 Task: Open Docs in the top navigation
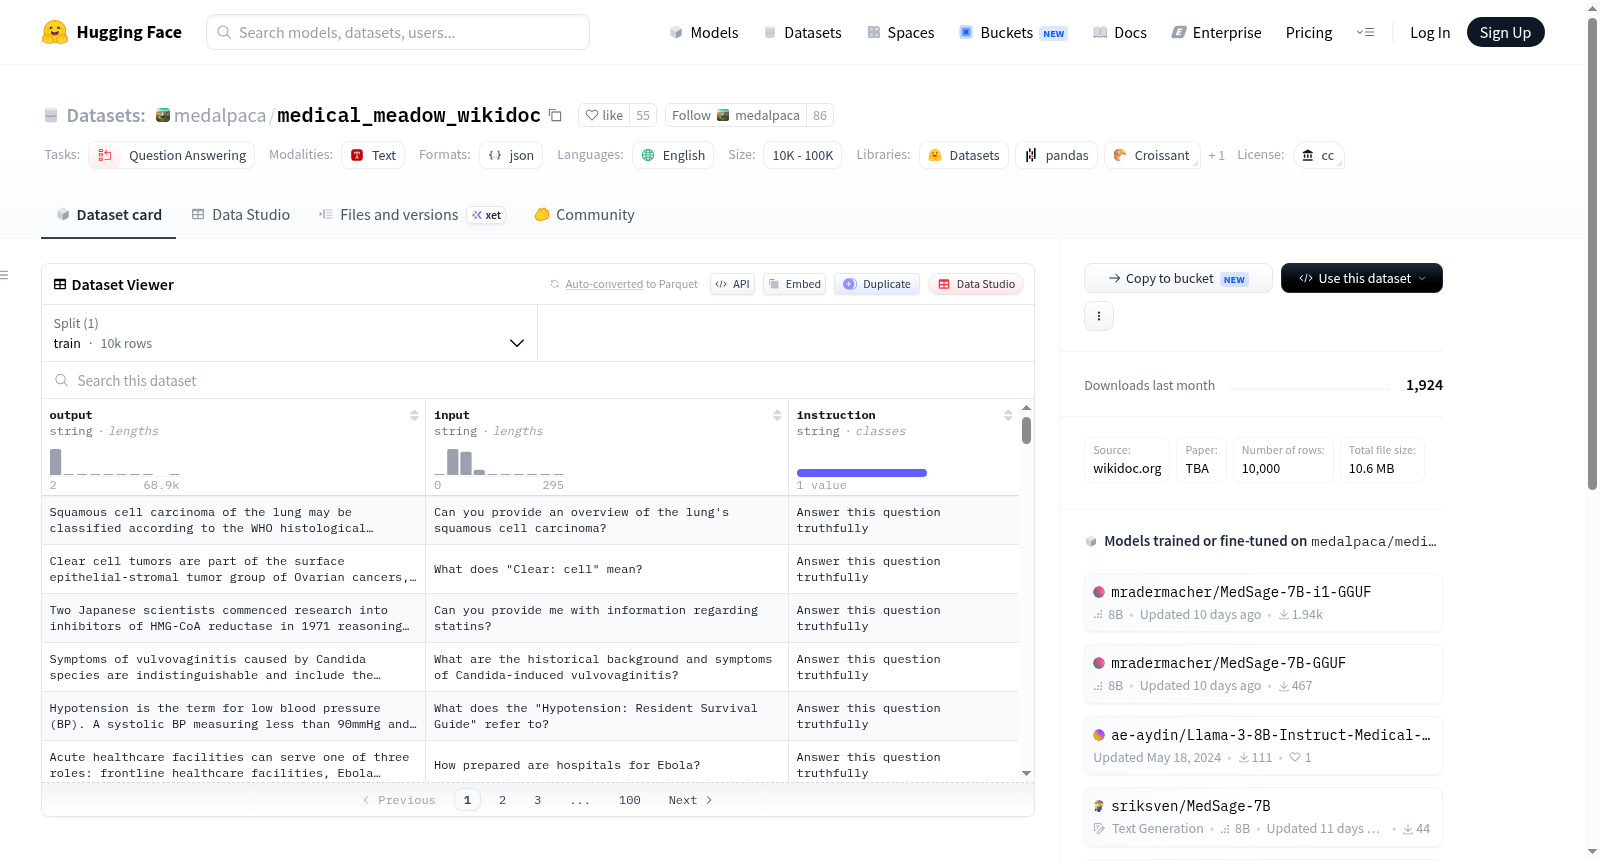coord(1119,32)
